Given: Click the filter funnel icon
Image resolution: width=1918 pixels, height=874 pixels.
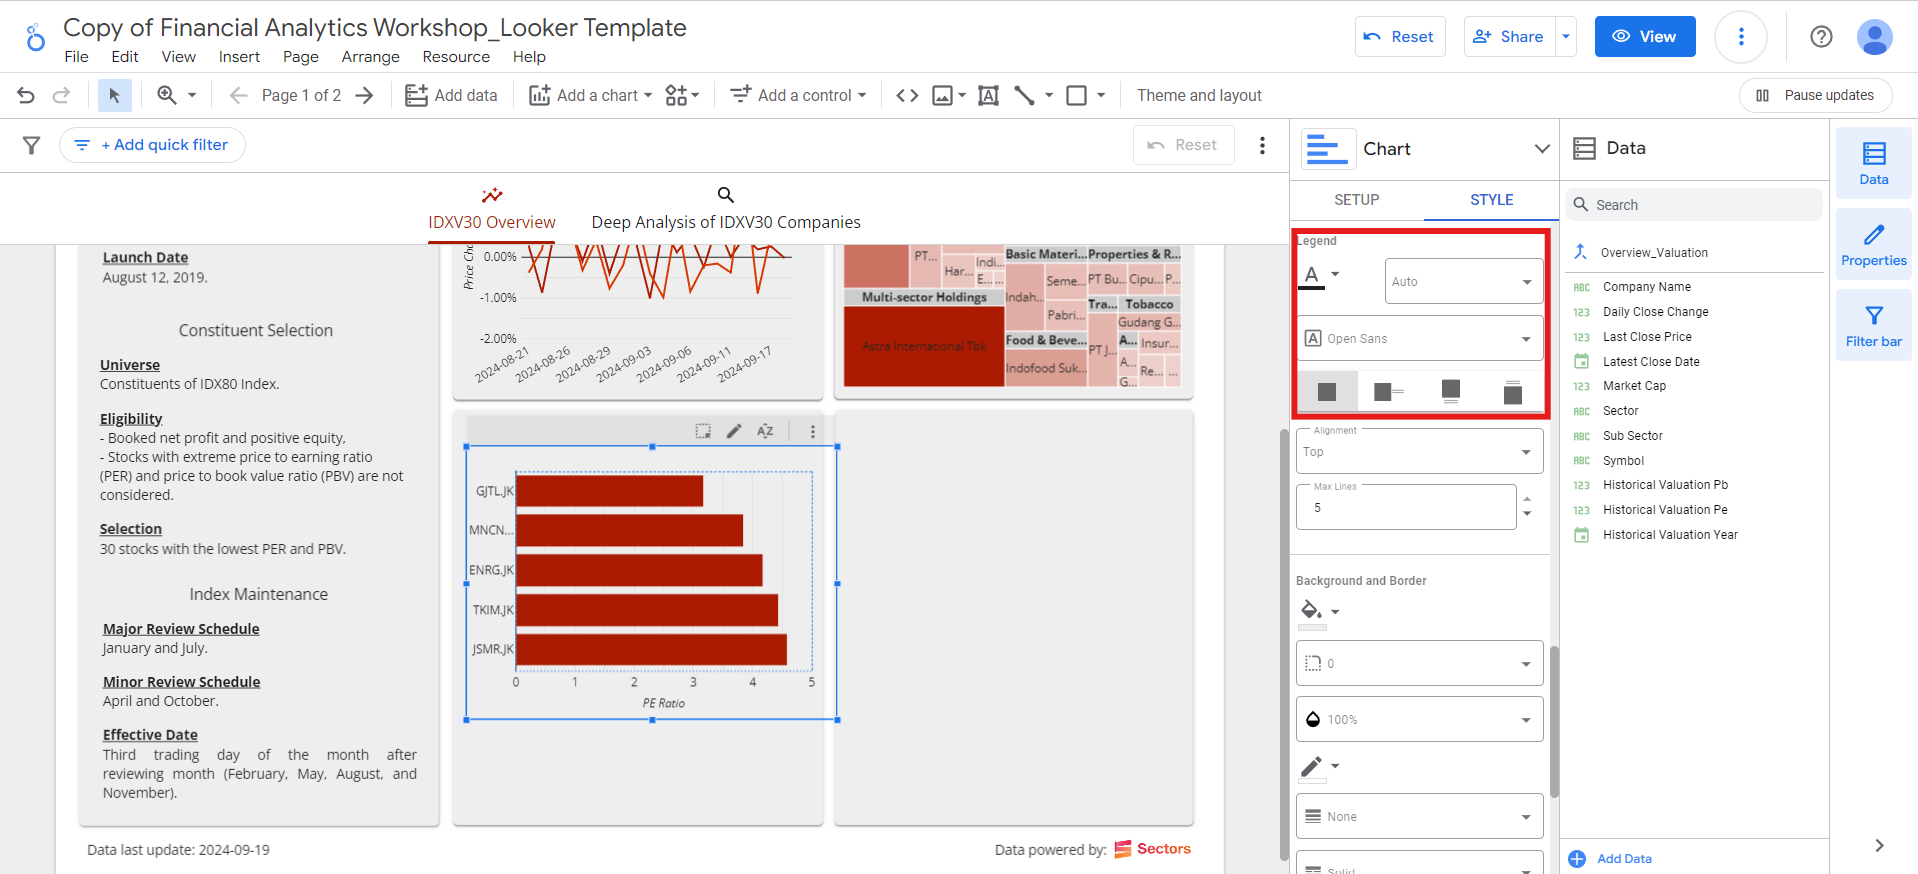Looking at the screenshot, I should pos(32,145).
